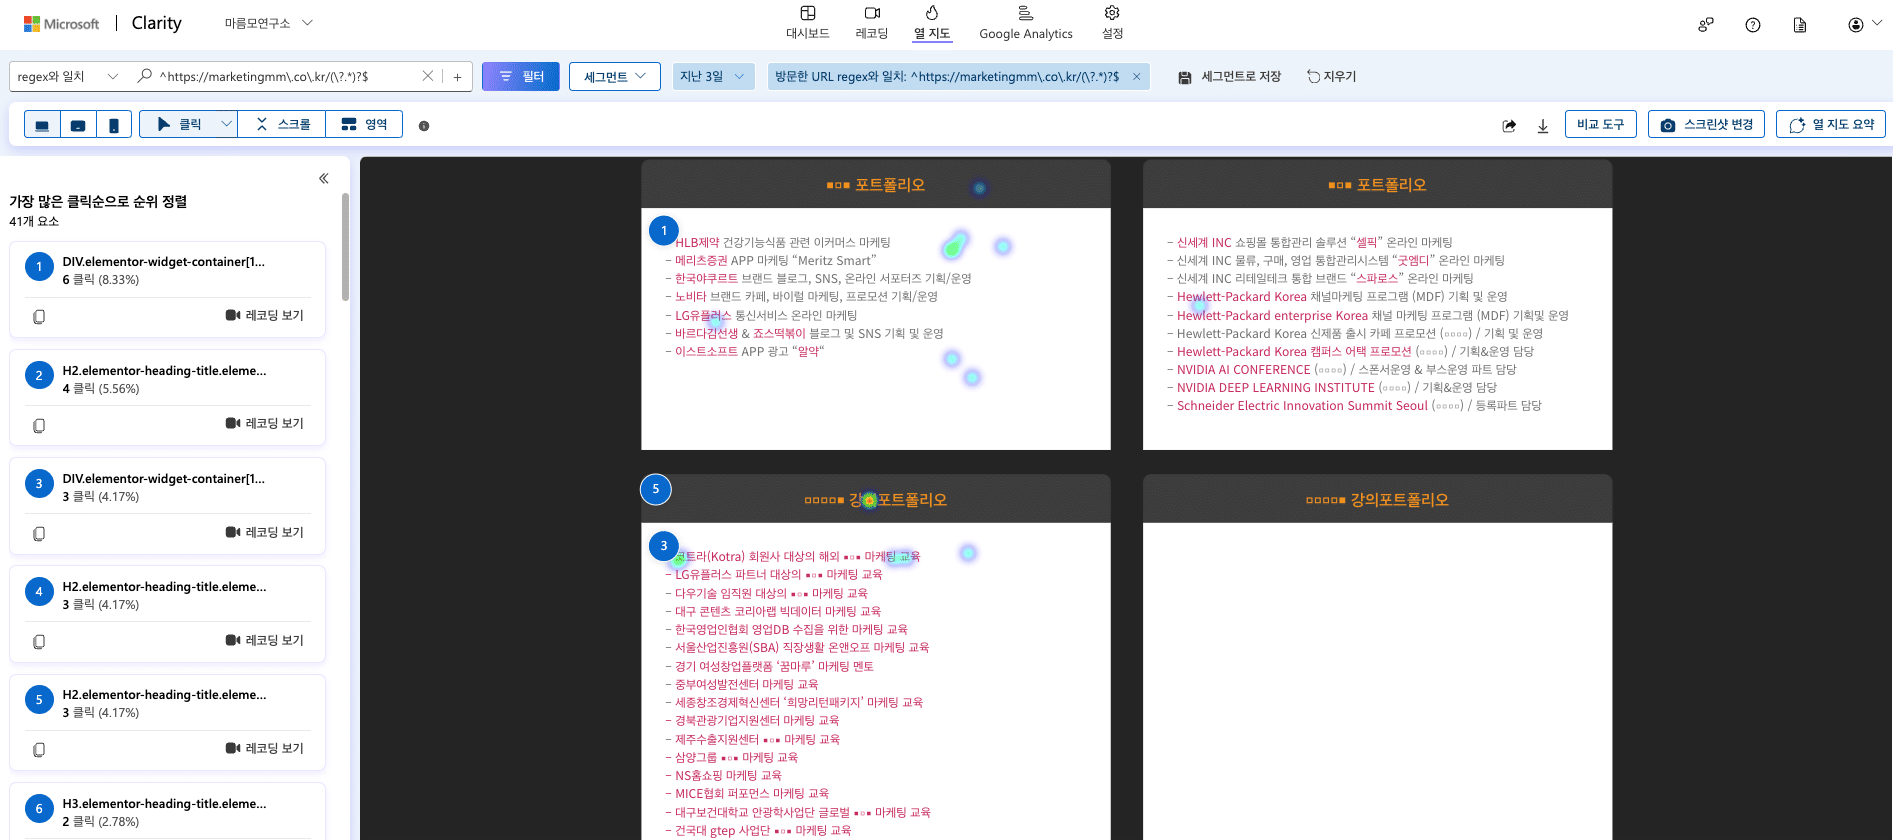The image size is (1893, 840).
Task: Remove the 방문한 URL filter chip
Action: coord(1136,76)
